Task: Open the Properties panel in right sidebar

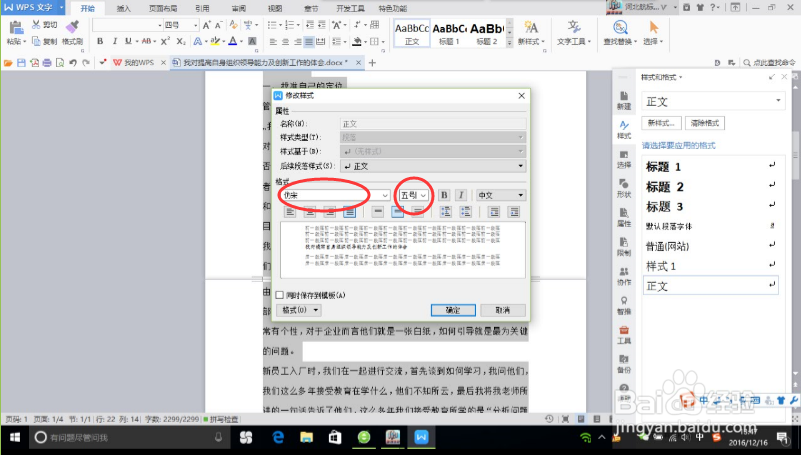Action: click(624, 217)
